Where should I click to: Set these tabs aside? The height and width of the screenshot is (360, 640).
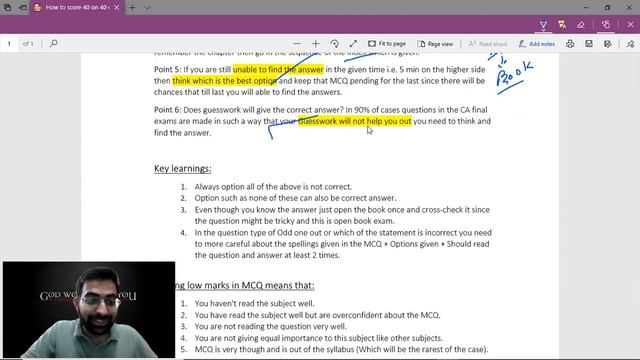click(23, 7)
